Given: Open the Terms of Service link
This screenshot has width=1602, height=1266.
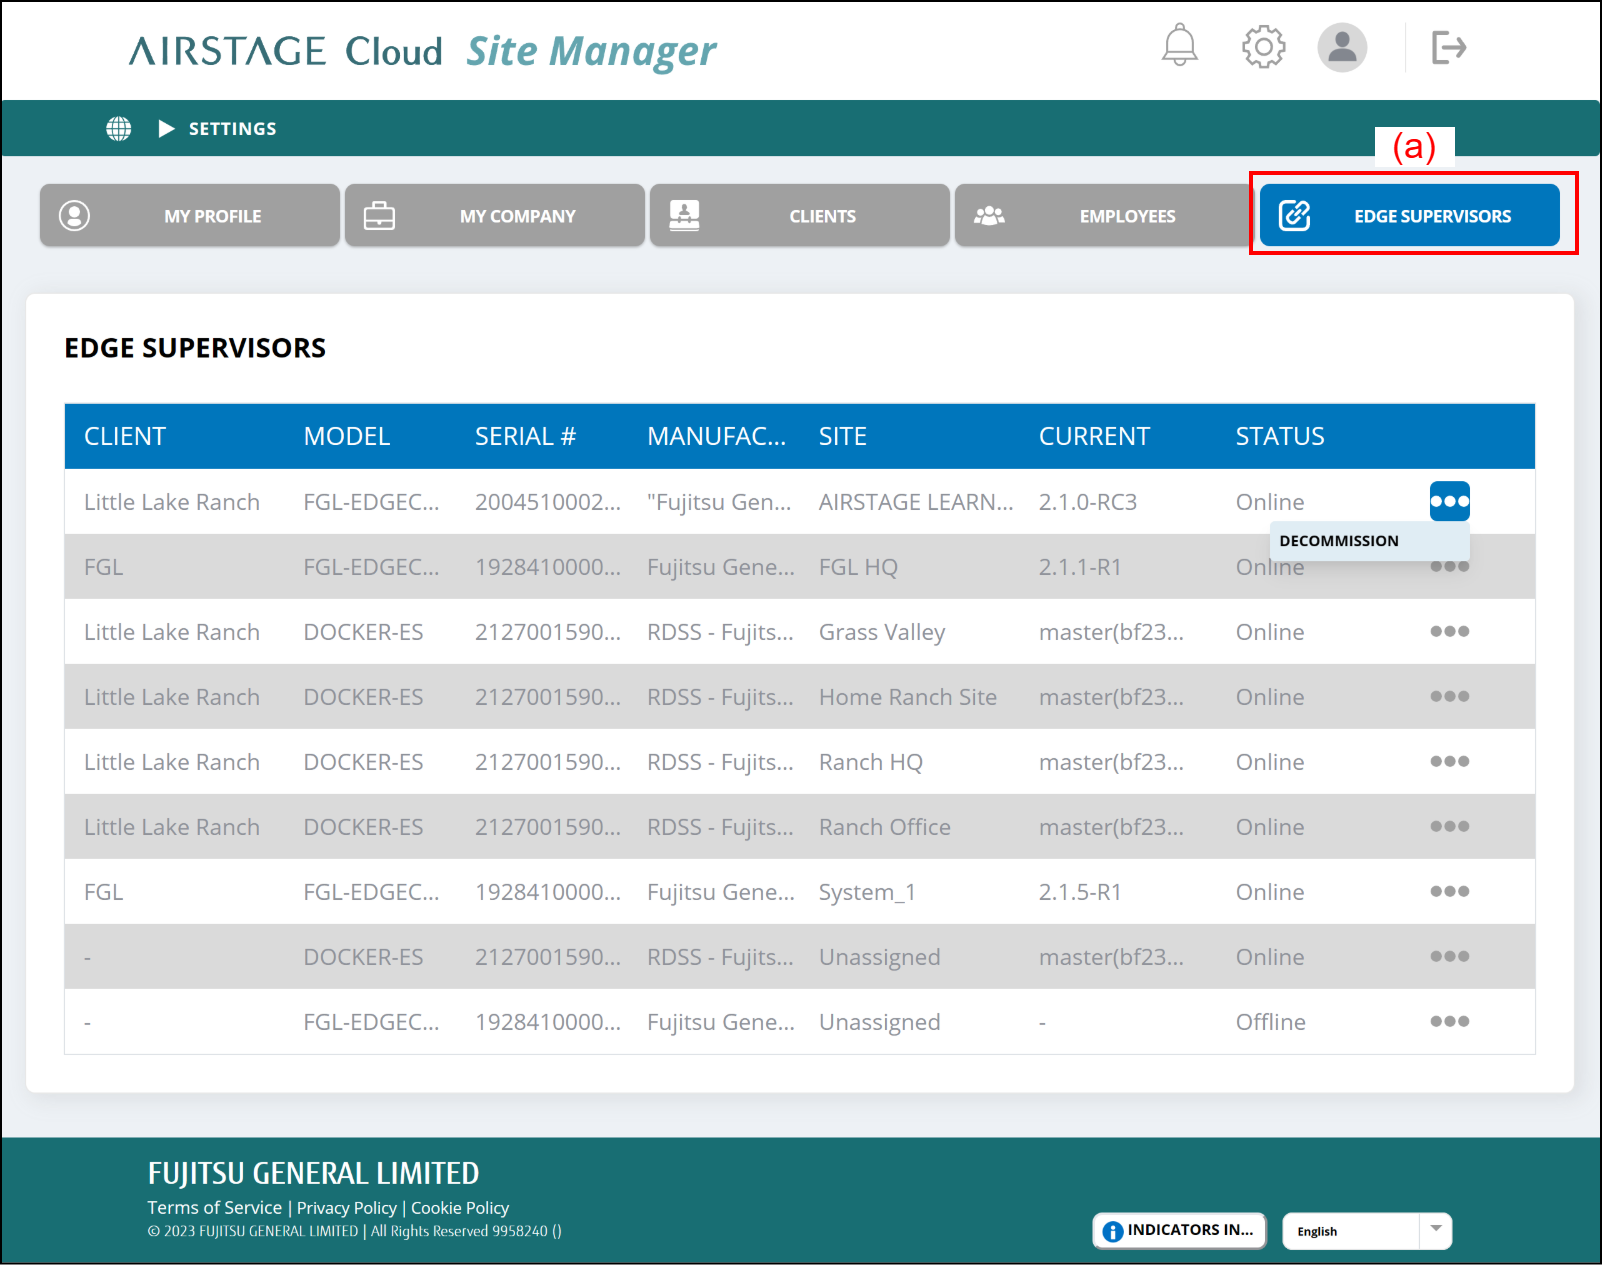Looking at the screenshot, I should pos(214,1208).
